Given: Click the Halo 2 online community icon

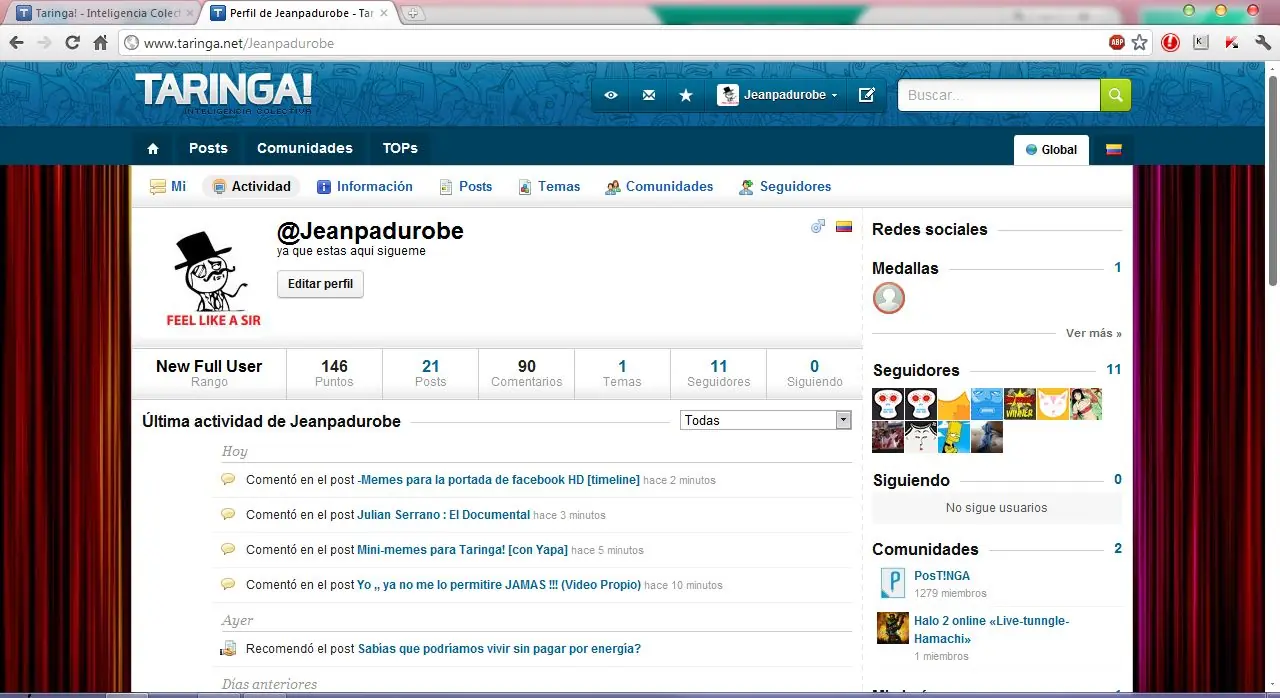Looking at the screenshot, I should point(893,628).
